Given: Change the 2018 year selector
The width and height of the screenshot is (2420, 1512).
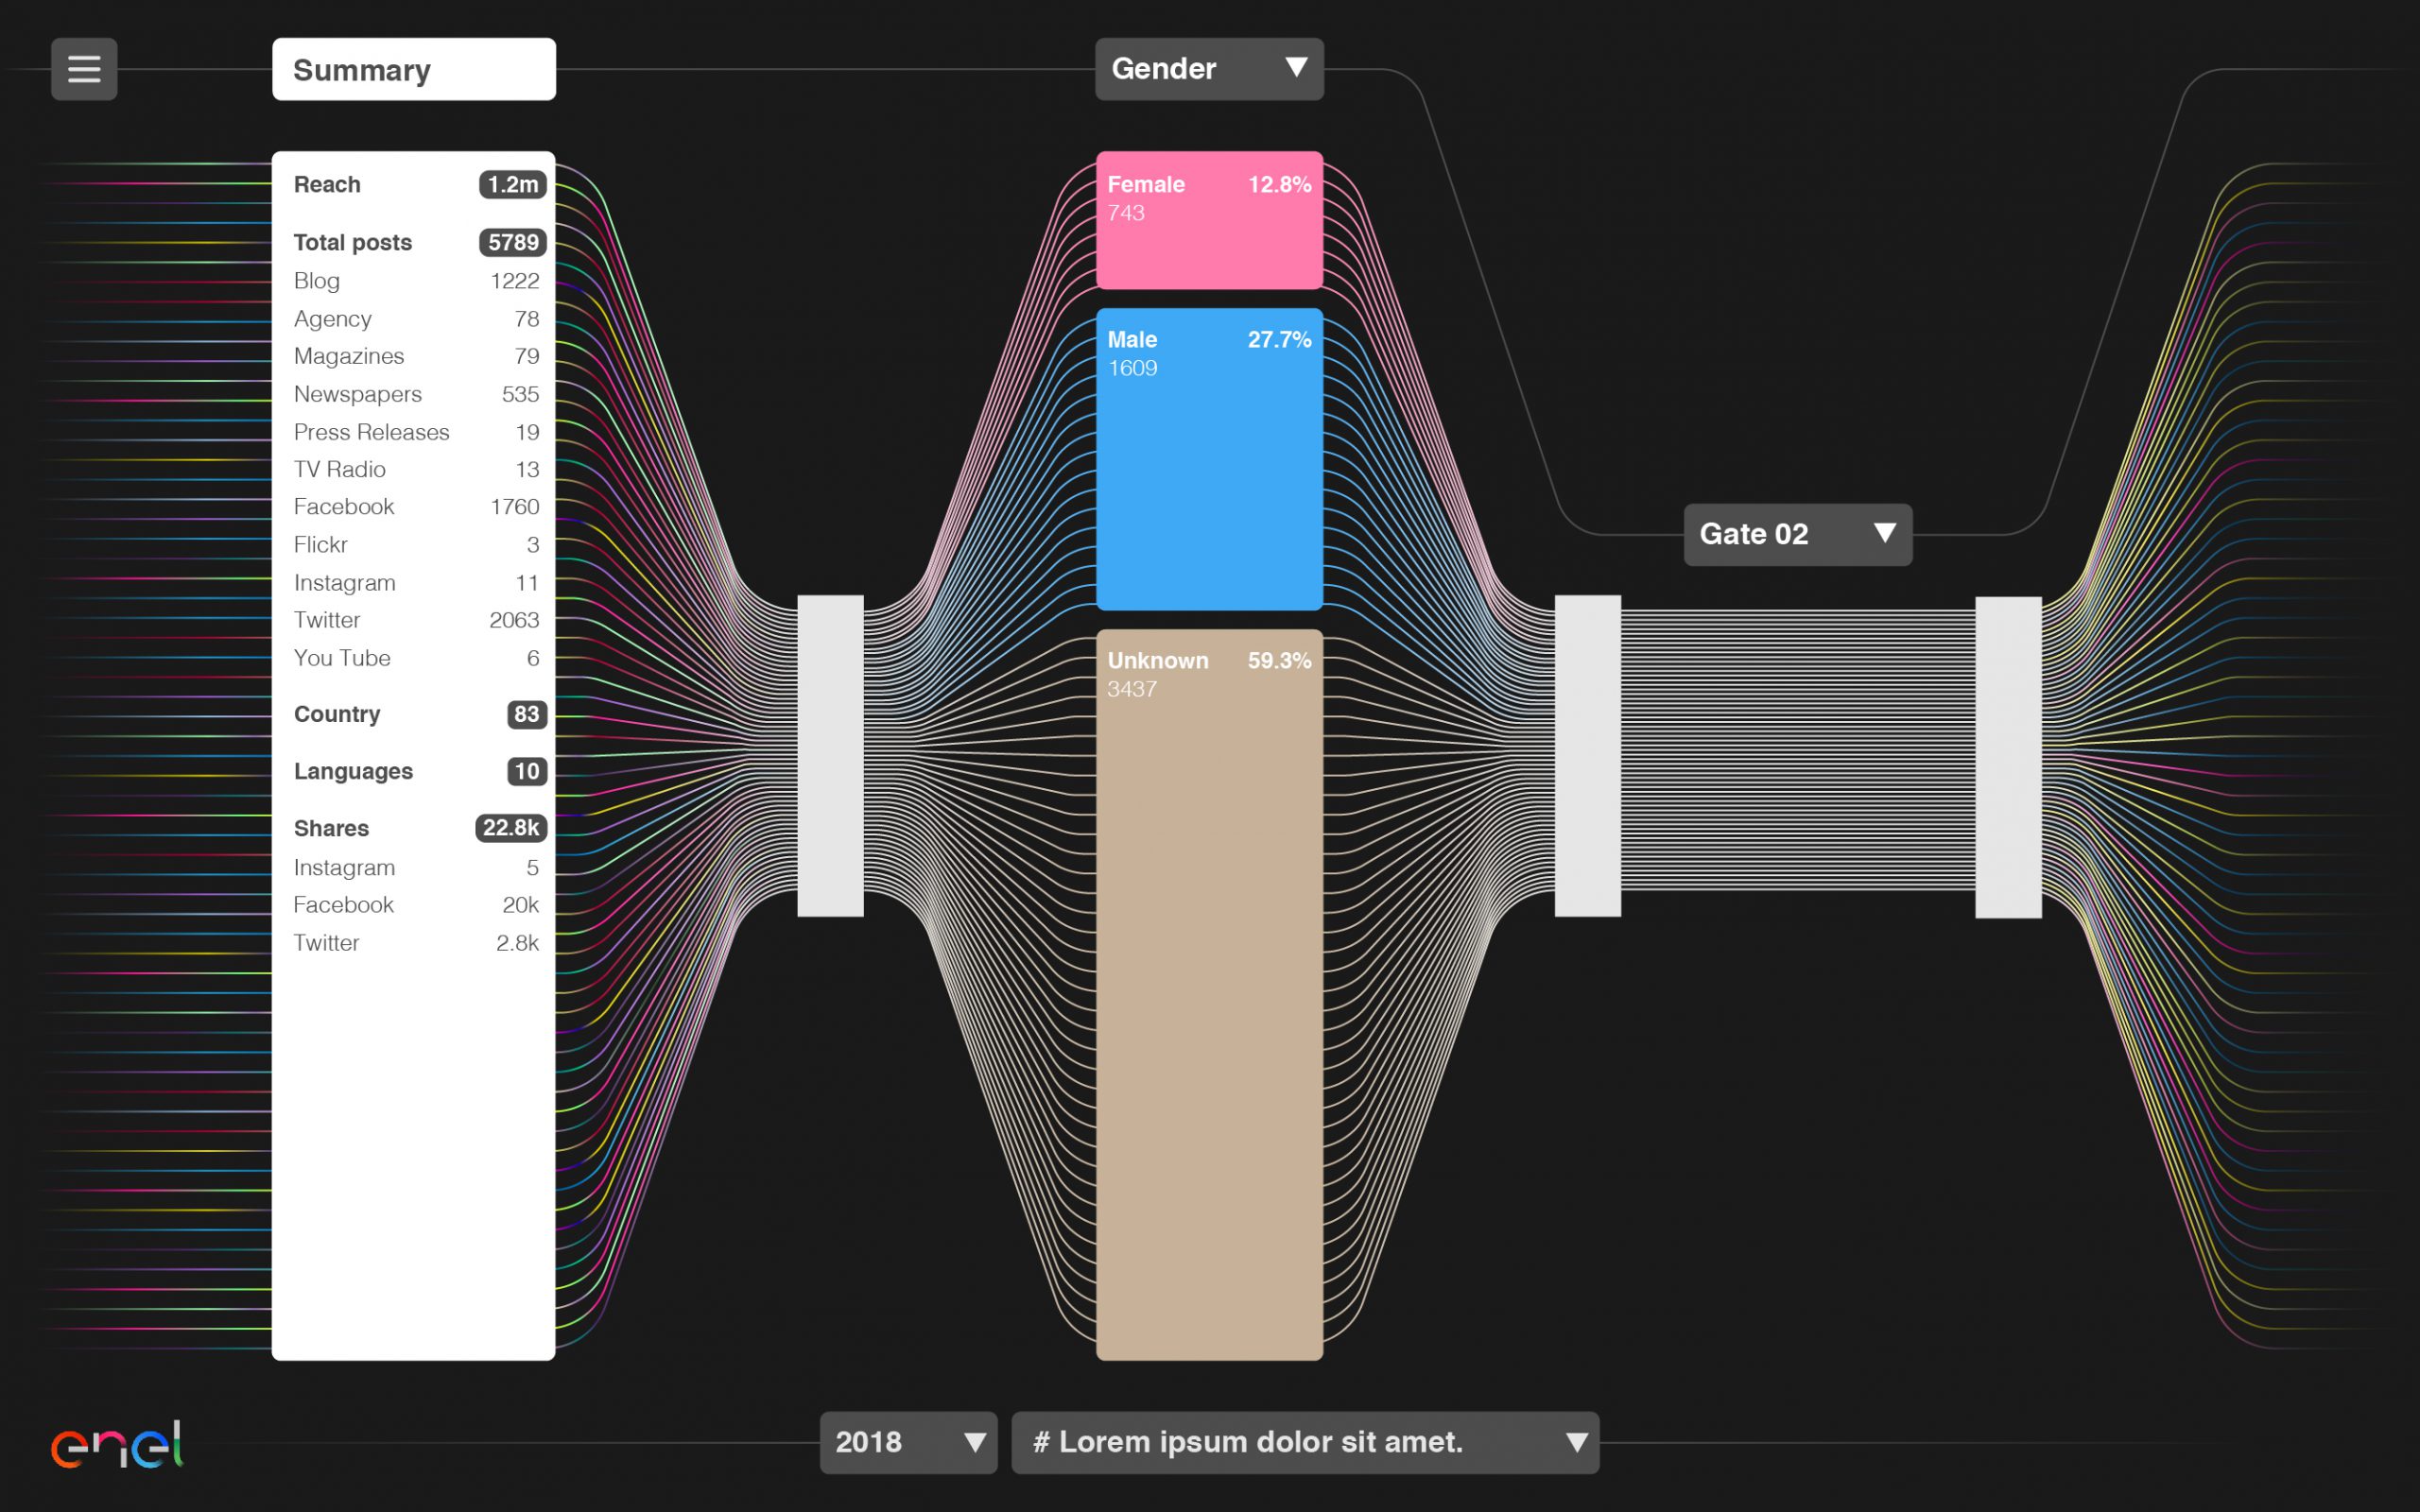Looking at the screenshot, I should [908, 1442].
